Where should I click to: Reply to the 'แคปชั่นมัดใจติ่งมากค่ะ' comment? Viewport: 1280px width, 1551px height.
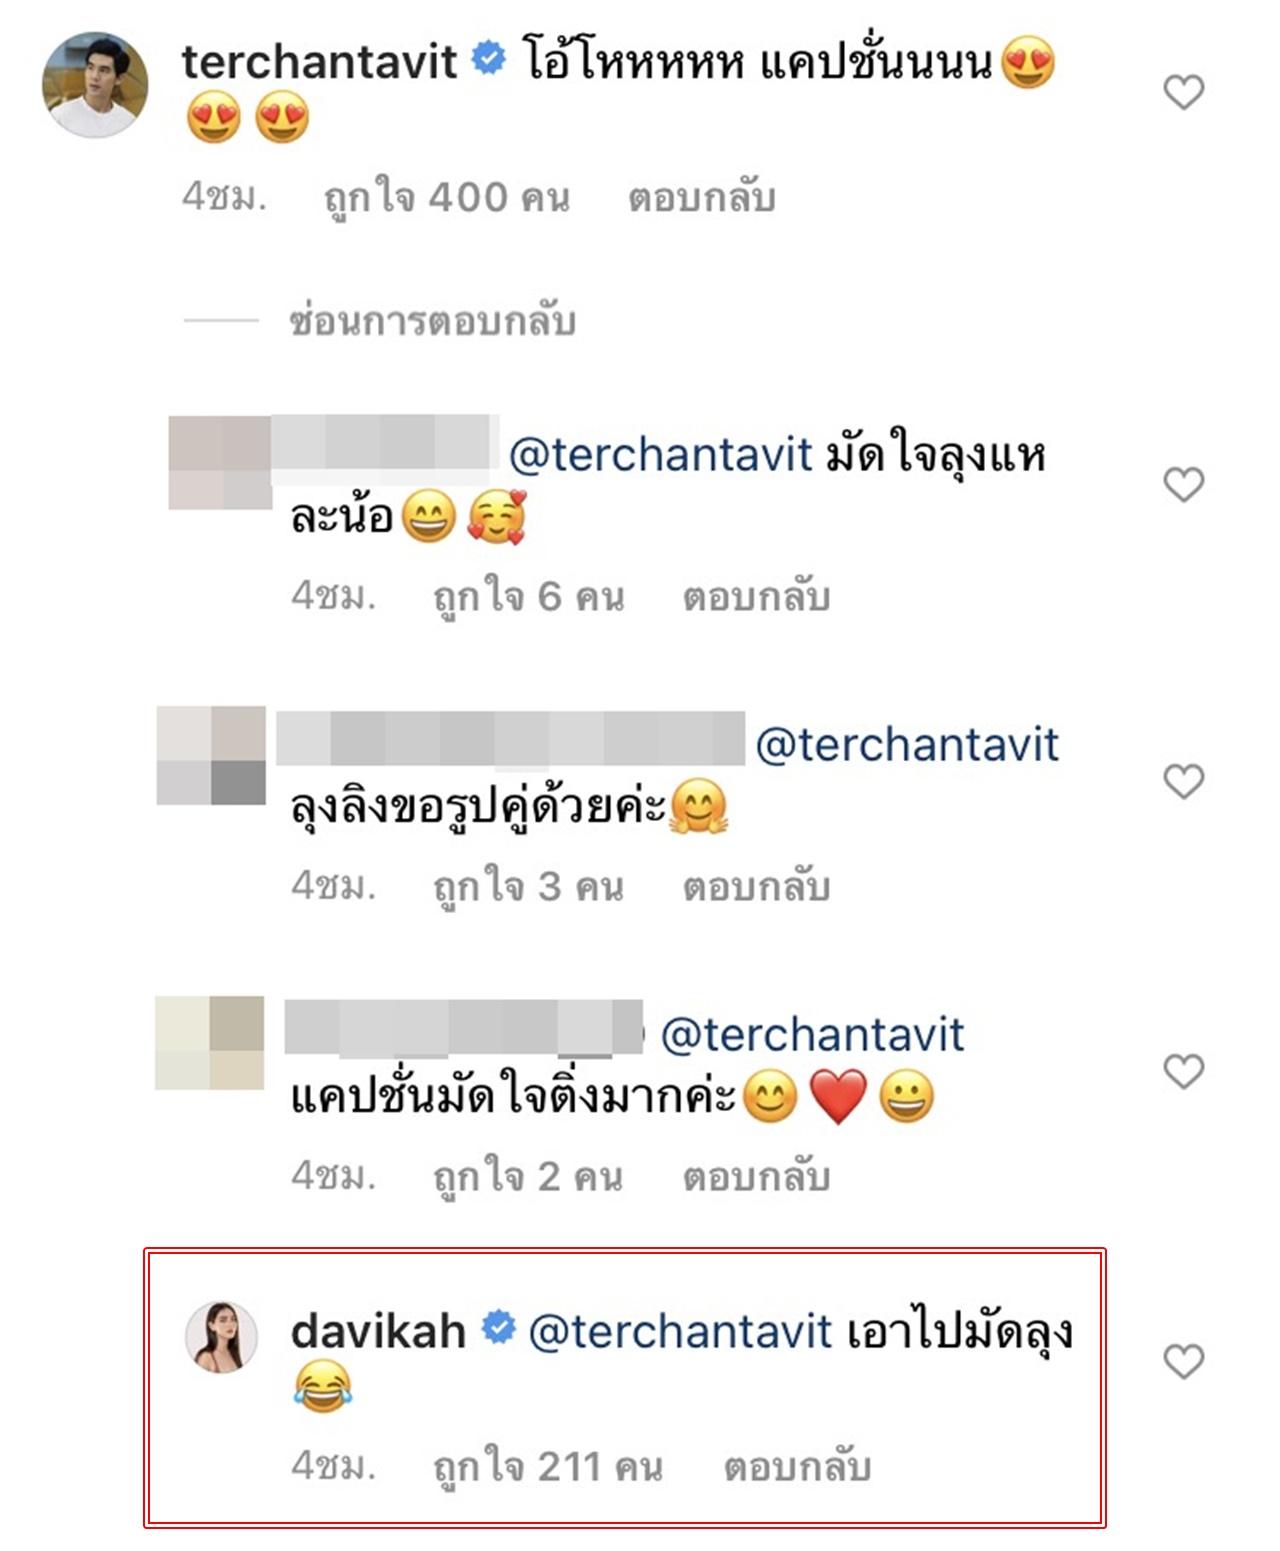pyautogui.click(x=756, y=1177)
